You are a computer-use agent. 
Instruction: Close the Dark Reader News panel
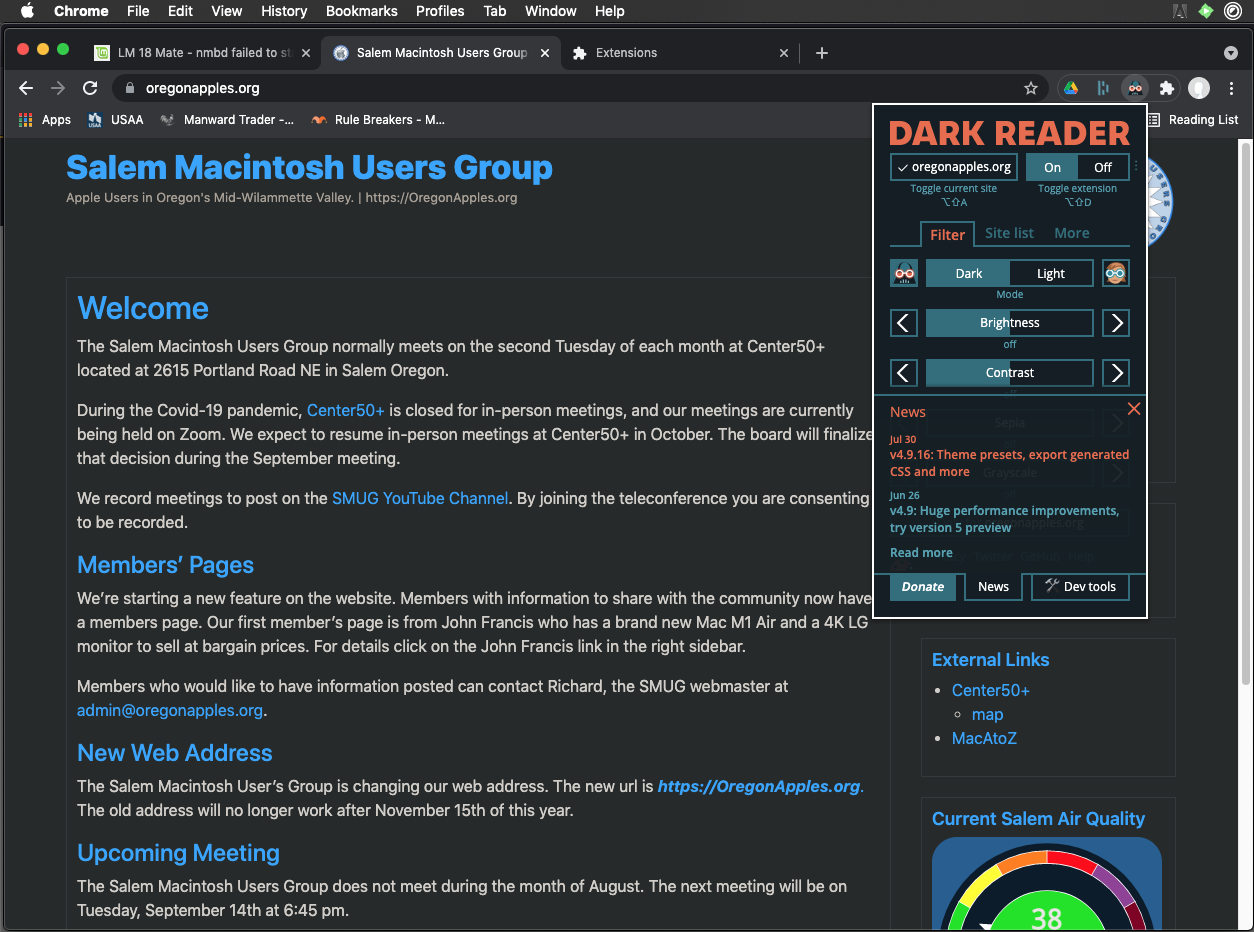point(1134,409)
